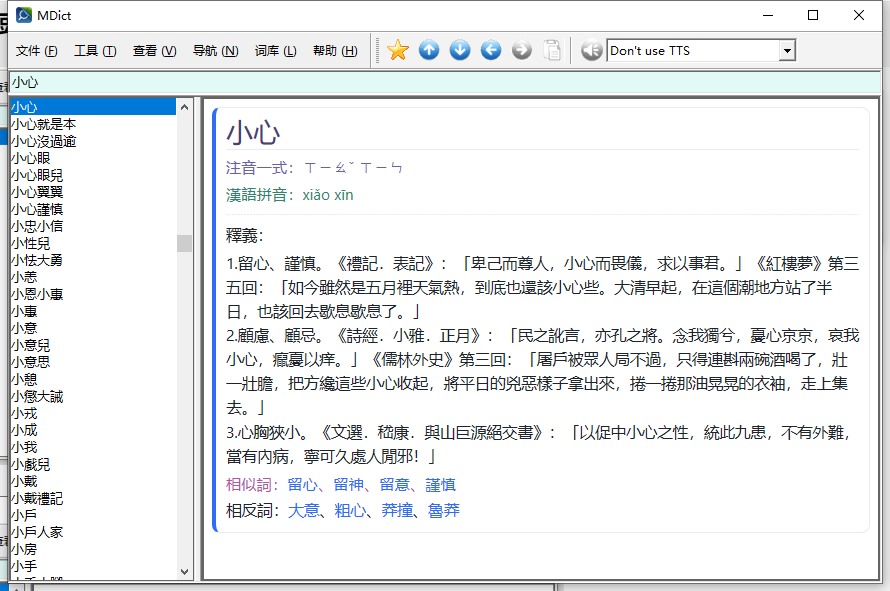
Task: Follow the synonym link 留神
Action: pos(348,485)
